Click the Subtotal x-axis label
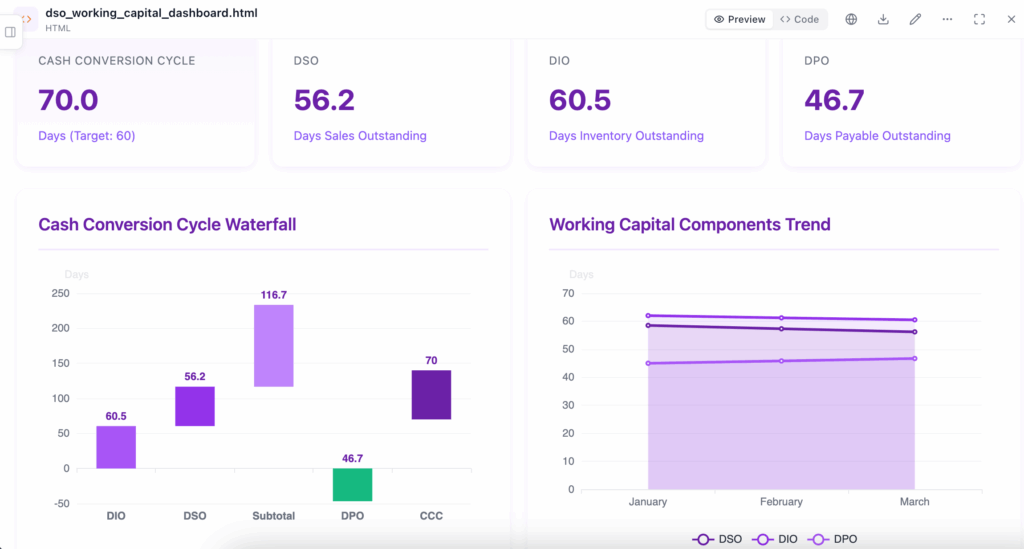The height and width of the screenshot is (549, 1024). [274, 516]
